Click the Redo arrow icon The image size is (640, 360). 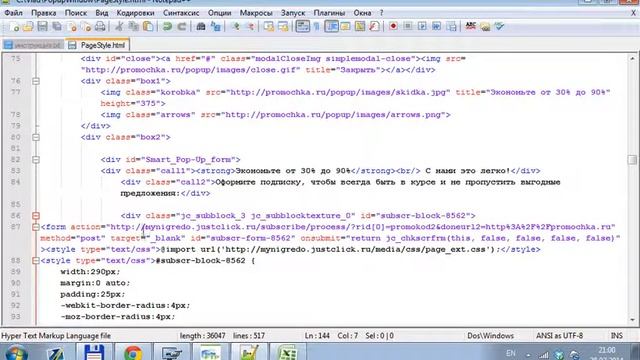(x=182, y=27)
